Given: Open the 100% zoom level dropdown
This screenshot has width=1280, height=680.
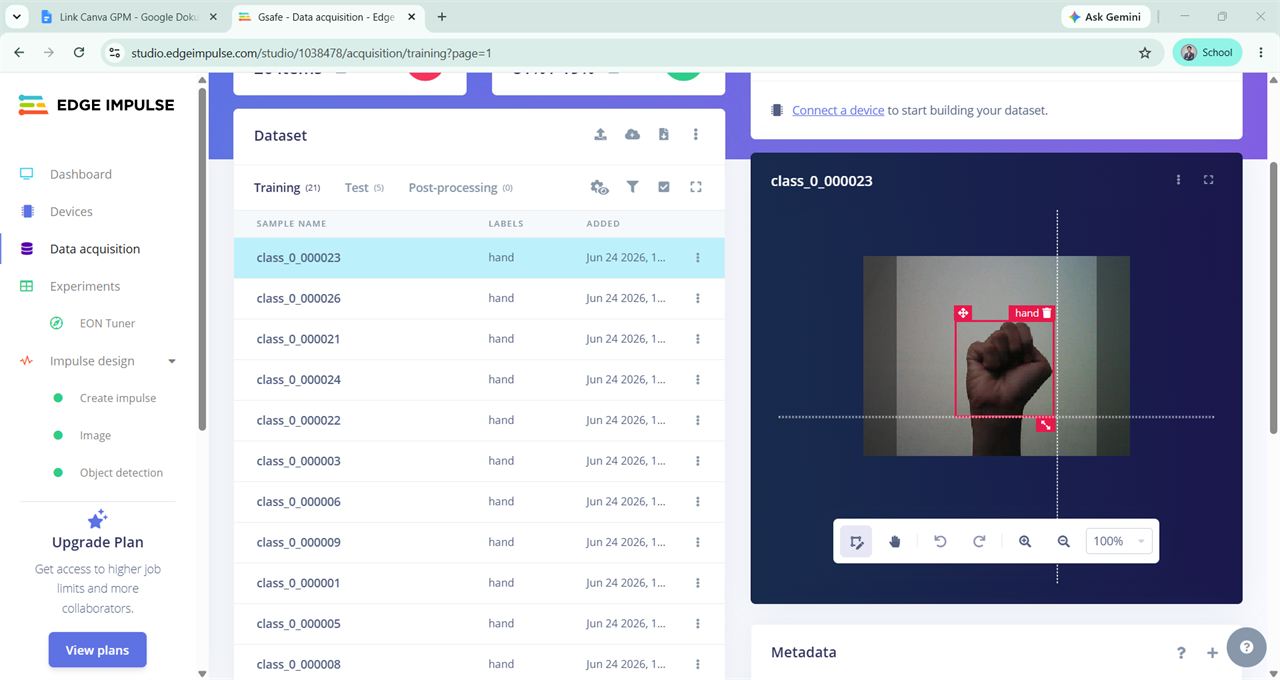Looking at the screenshot, I should coord(1119,541).
